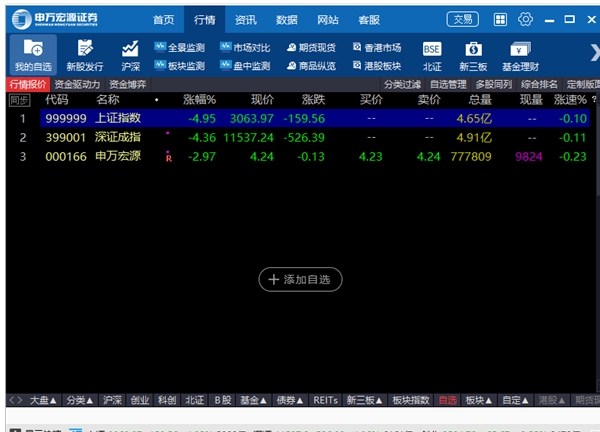This screenshot has height=432, width=600.
Task: Expand the 基金 bottom tab menu
Action: 253,400
